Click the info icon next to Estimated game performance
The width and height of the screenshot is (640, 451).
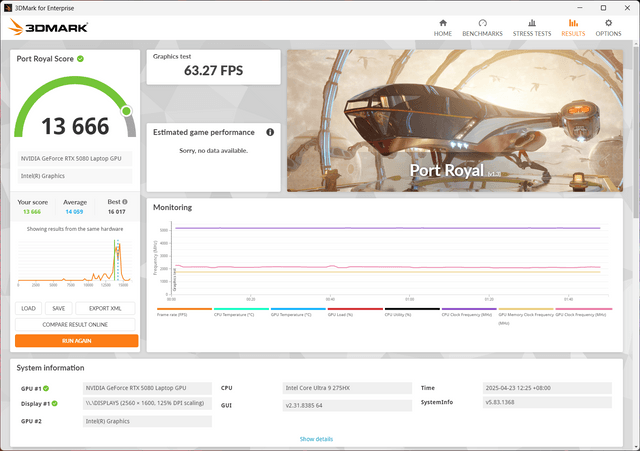(x=270, y=132)
